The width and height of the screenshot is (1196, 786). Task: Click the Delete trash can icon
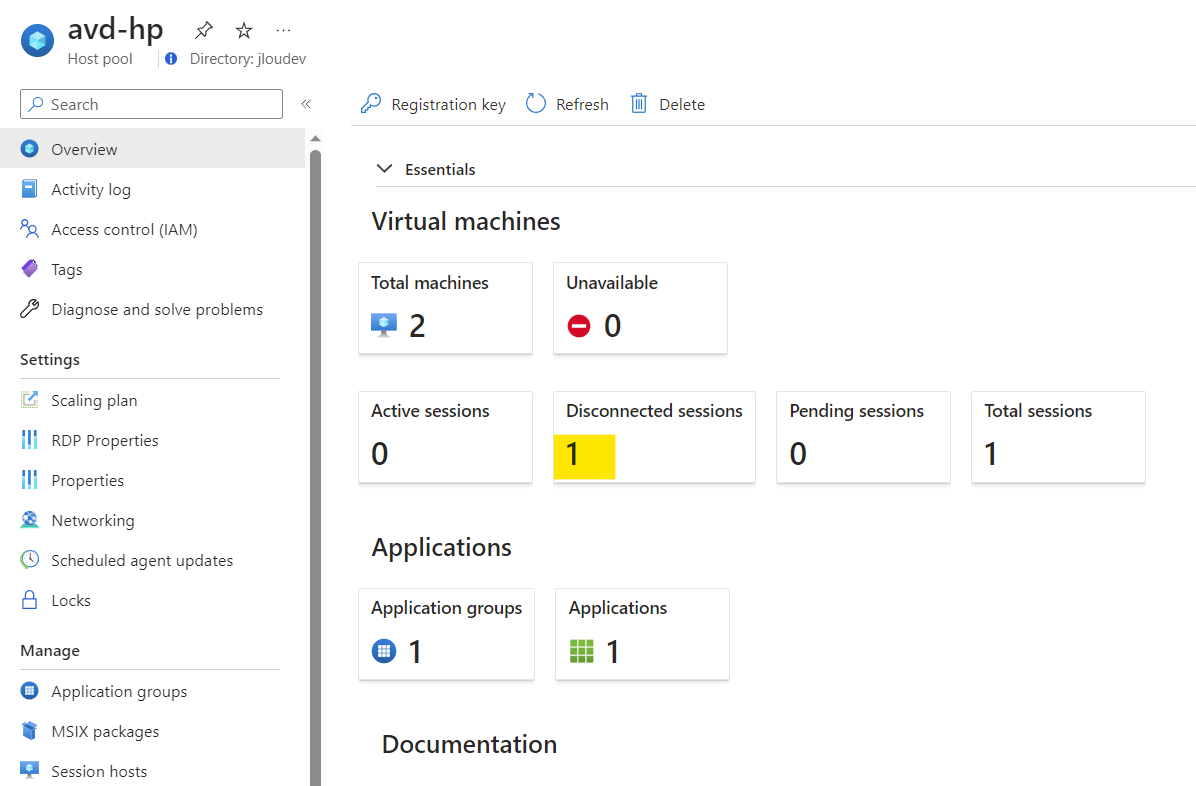639,104
